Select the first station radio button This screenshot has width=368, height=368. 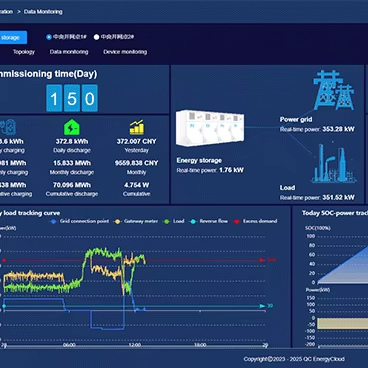coord(49,37)
